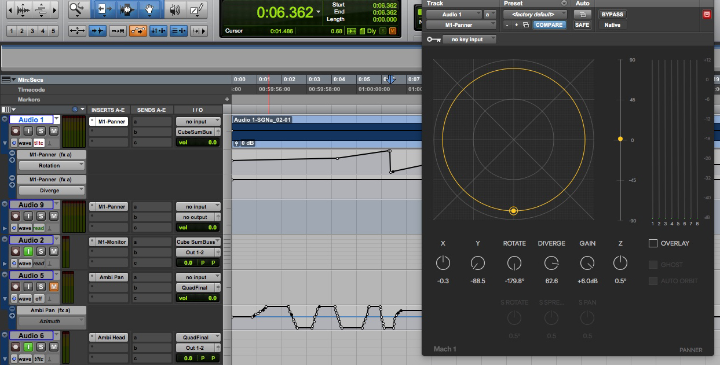The width and height of the screenshot is (720, 365).
Task: Click the COMPARE button
Action: pyautogui.click(x=549, y=25)
